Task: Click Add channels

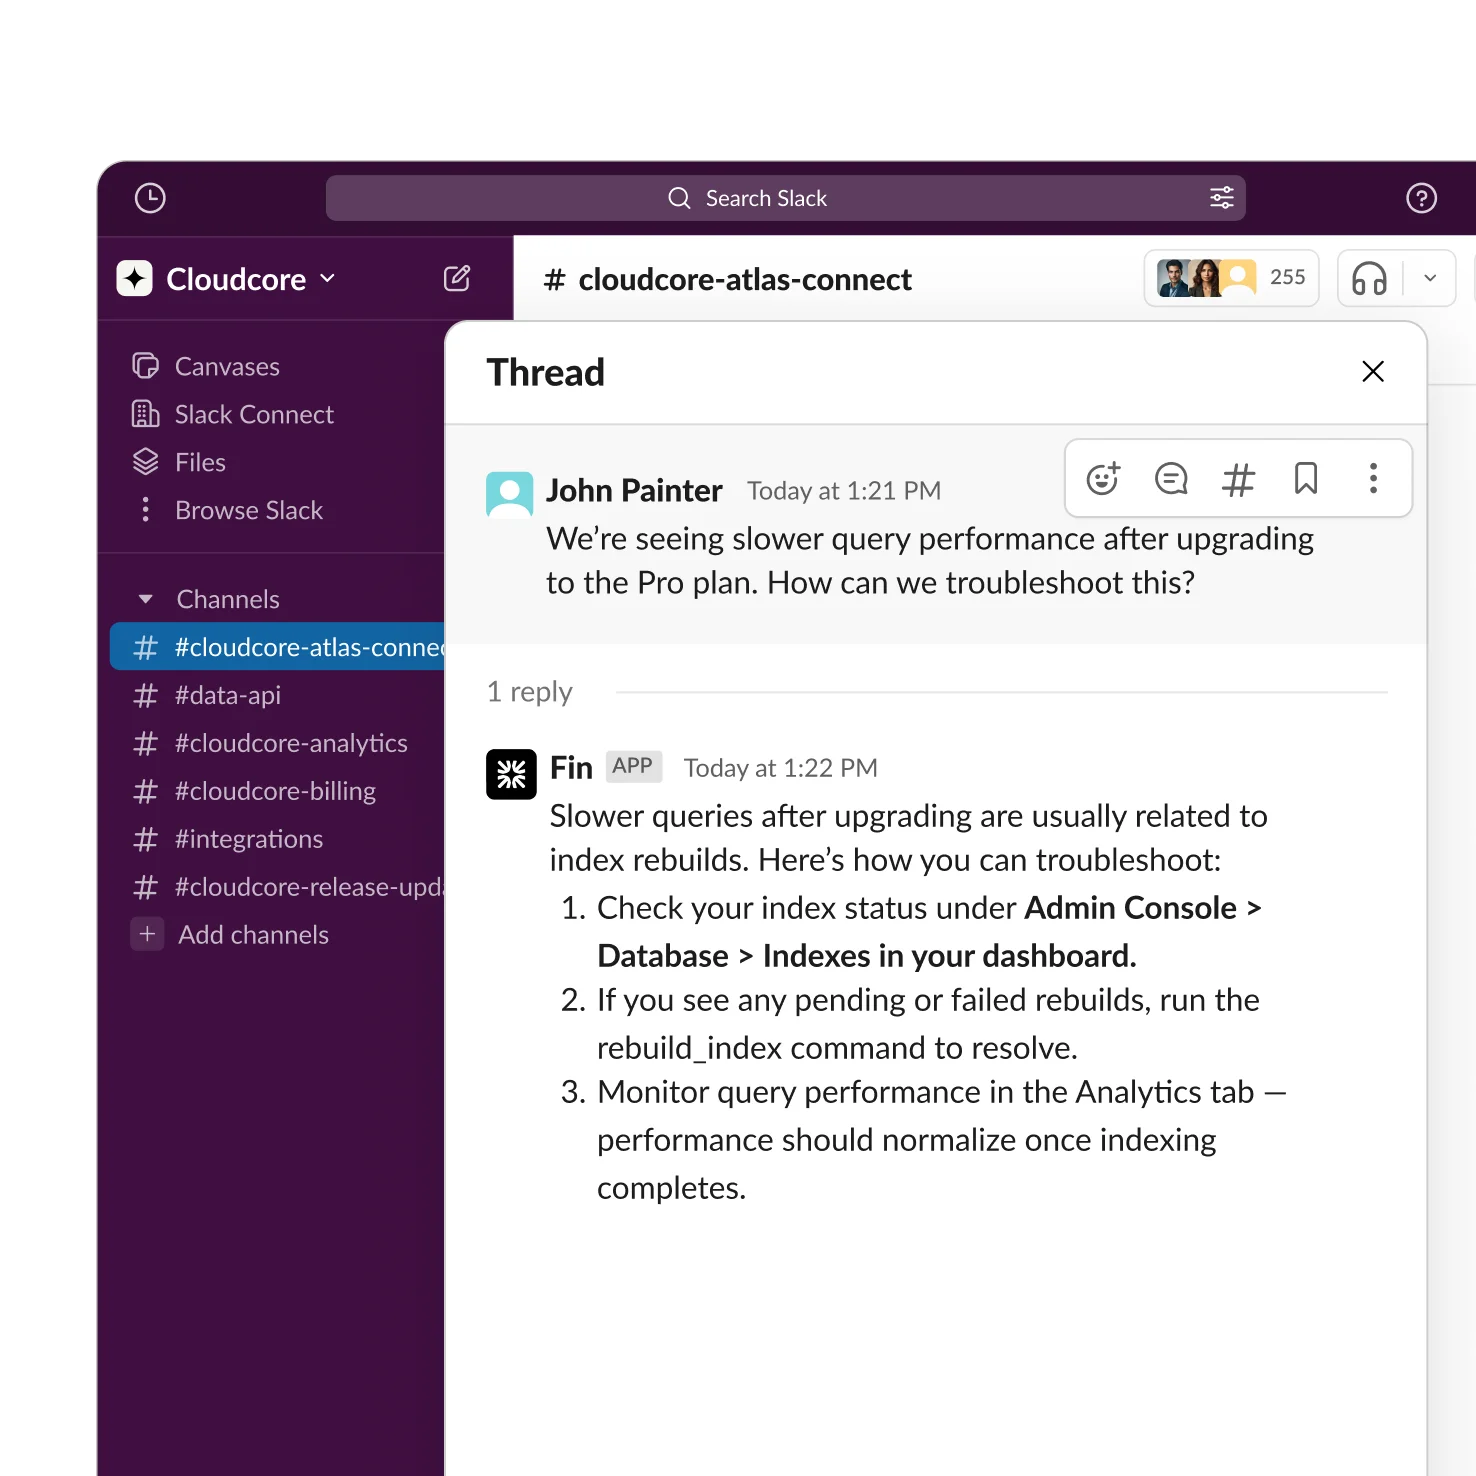Action: coord(252,935)
